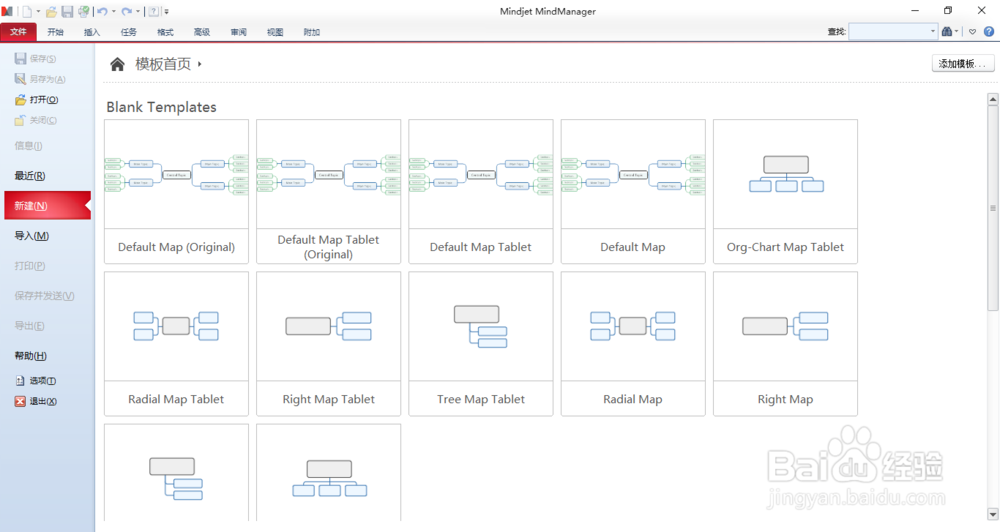Open the dropdown next to binoculars icon
Image resolution: width=1000 pixels, height=532 pixels.
coord(957,31)
